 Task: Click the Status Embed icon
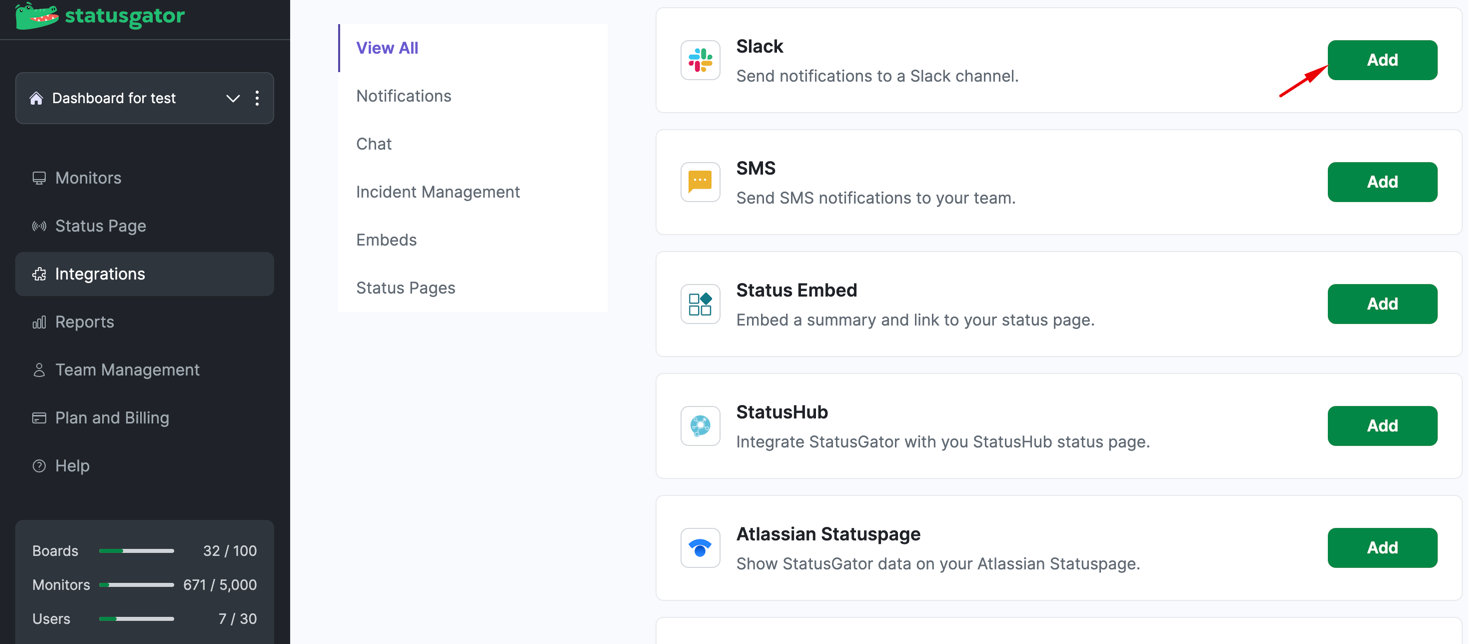[x=700, y=304]
